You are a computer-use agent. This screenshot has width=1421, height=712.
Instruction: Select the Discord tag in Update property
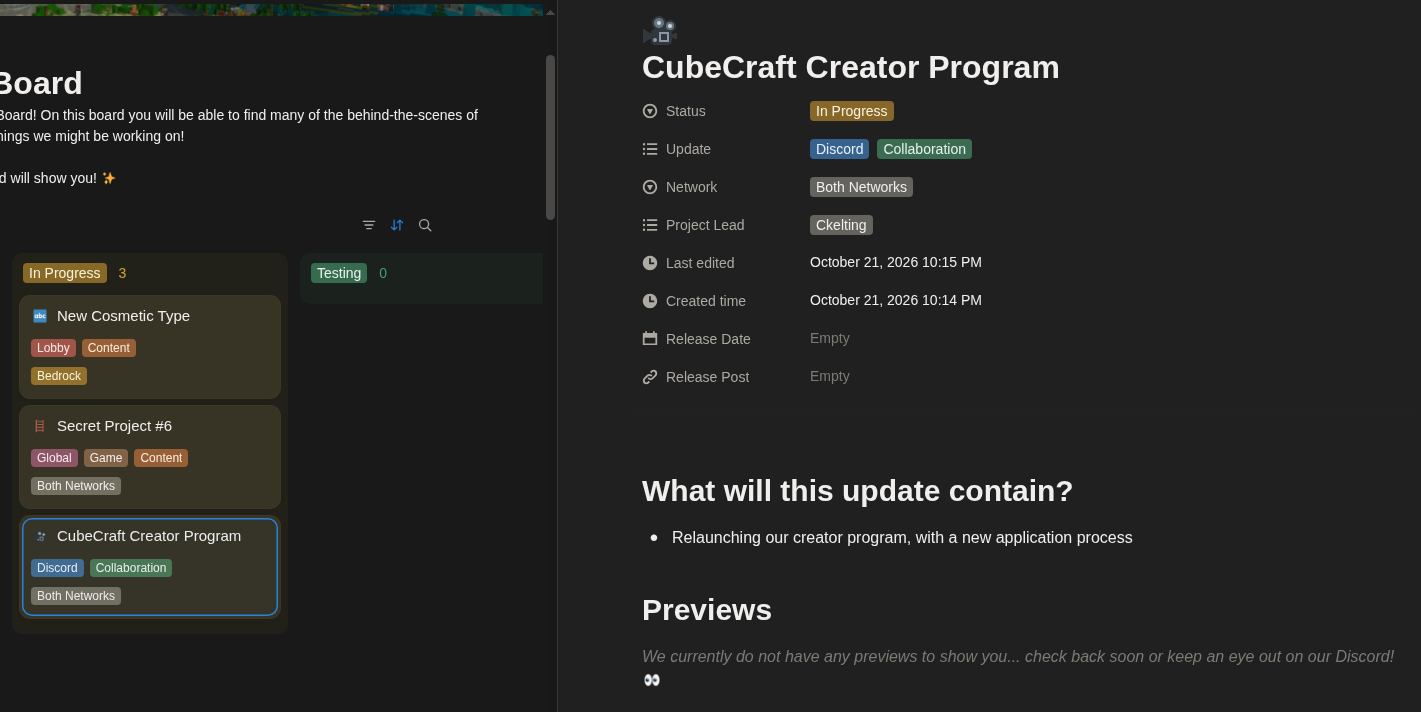tap(839, 149)
